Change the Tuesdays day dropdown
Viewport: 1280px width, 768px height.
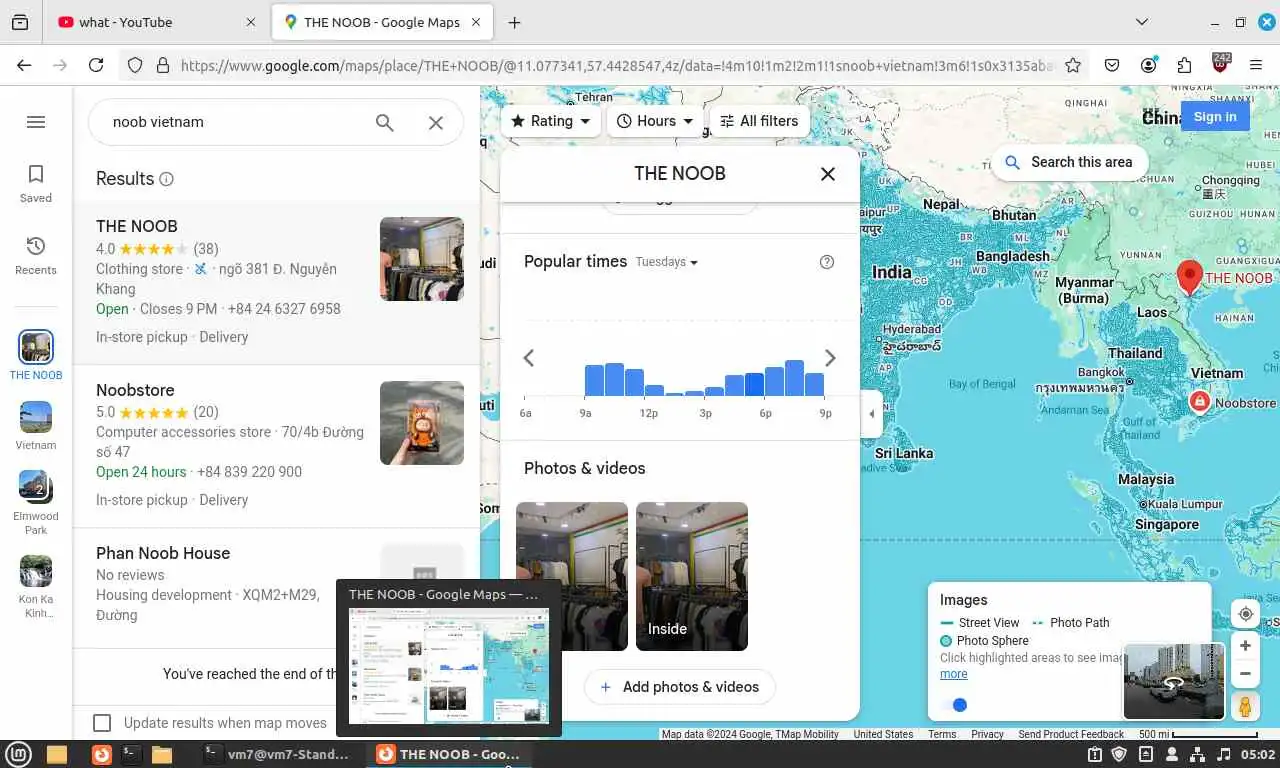(667, 262)
